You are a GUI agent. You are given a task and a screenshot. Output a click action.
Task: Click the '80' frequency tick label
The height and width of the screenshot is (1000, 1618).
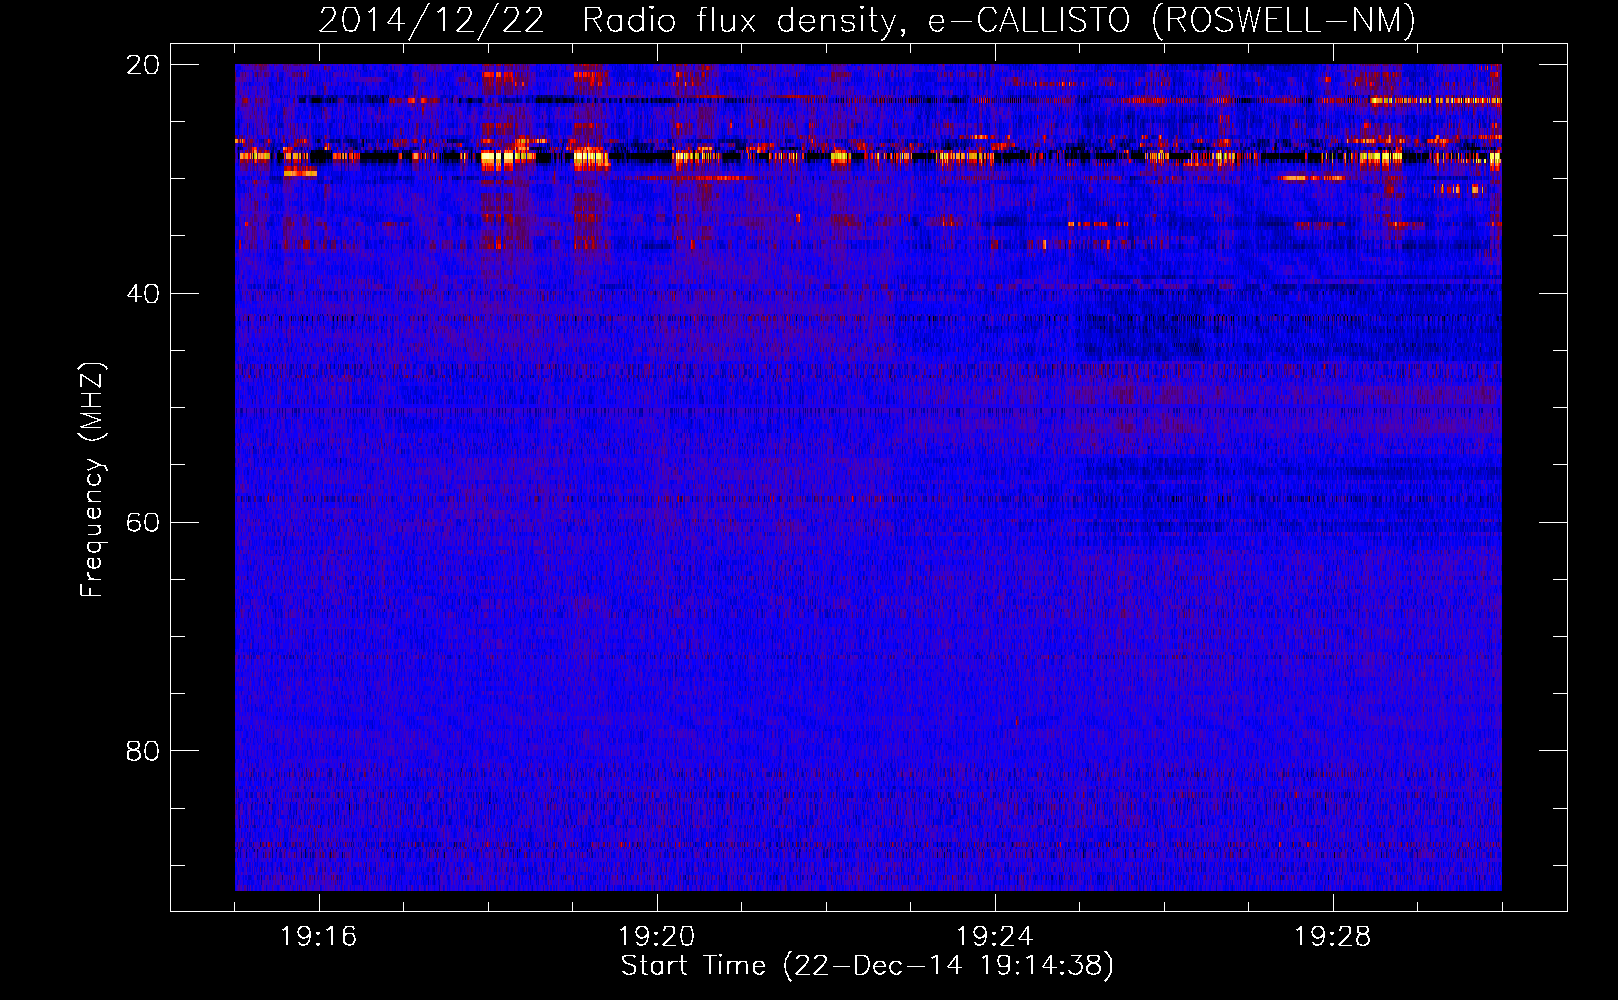[143, 751]
